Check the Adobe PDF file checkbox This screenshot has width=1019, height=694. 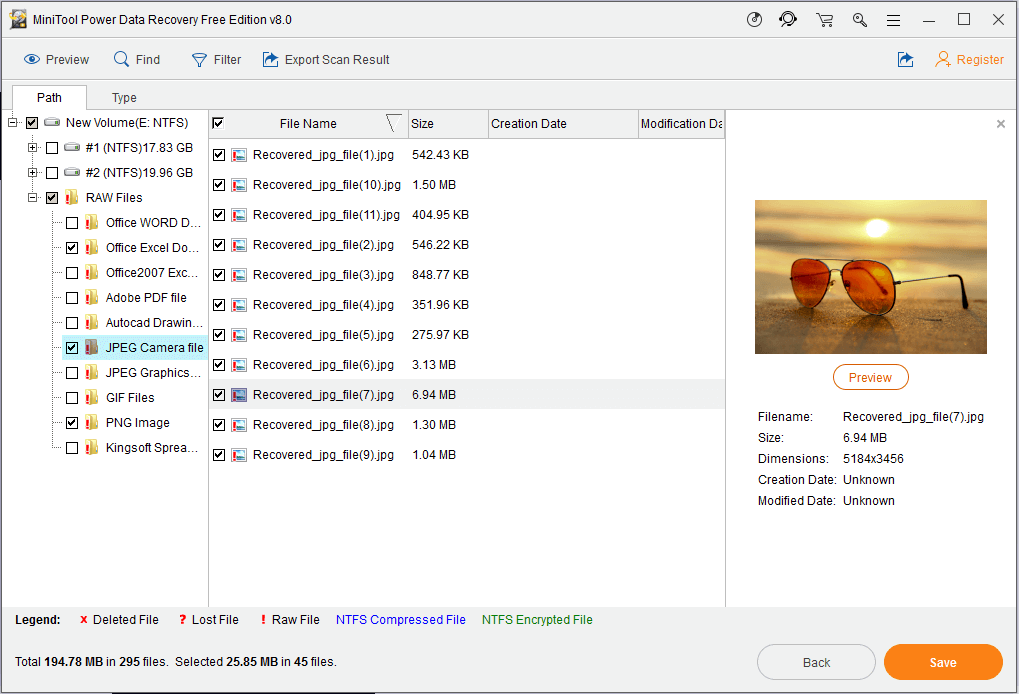pos(72,298)
